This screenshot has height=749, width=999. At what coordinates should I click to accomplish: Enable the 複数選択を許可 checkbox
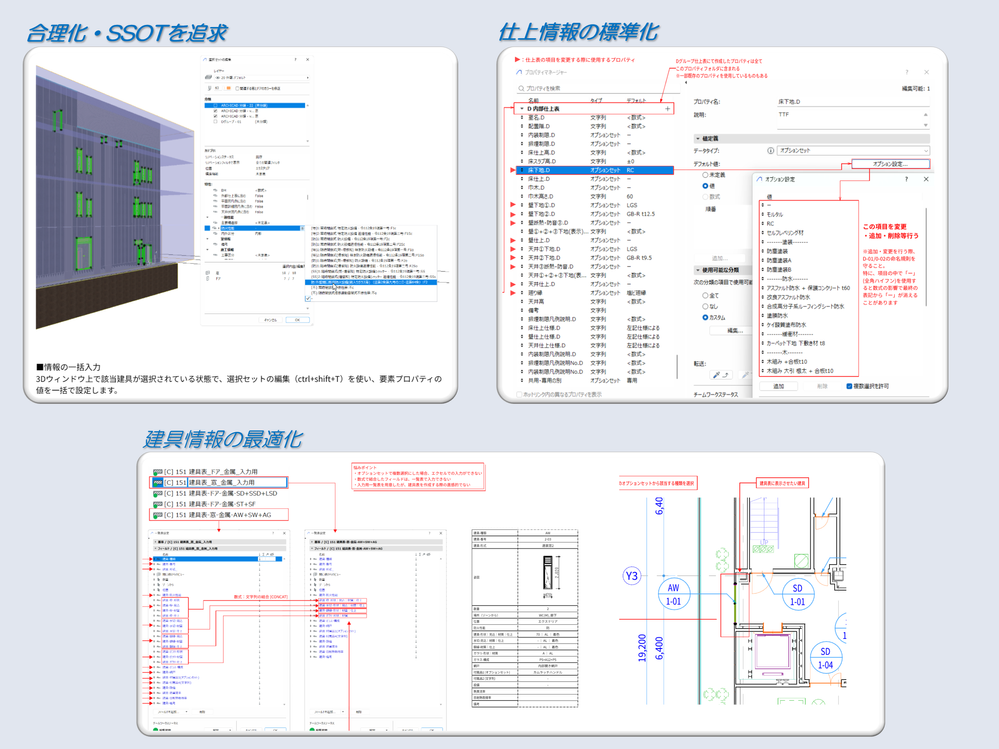click(848, 386)
